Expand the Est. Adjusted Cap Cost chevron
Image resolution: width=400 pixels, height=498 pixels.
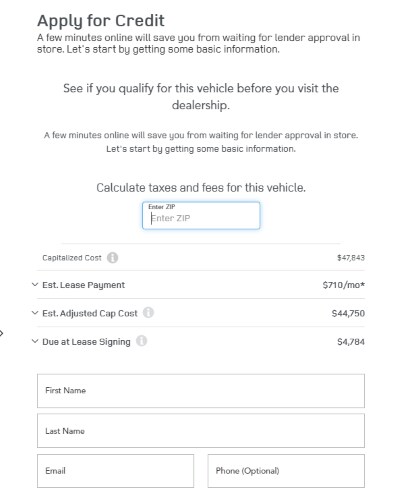point(35,313)
